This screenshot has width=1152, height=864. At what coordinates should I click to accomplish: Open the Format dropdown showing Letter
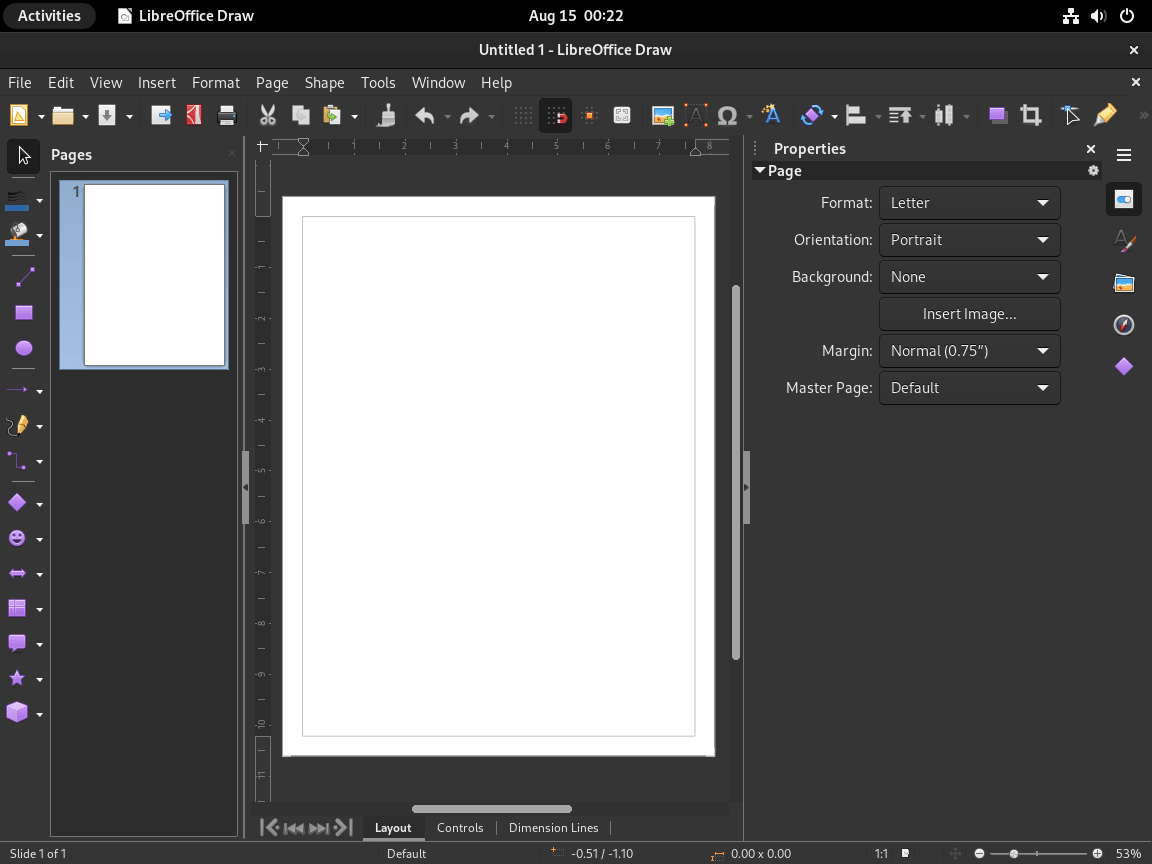[968, 203]
